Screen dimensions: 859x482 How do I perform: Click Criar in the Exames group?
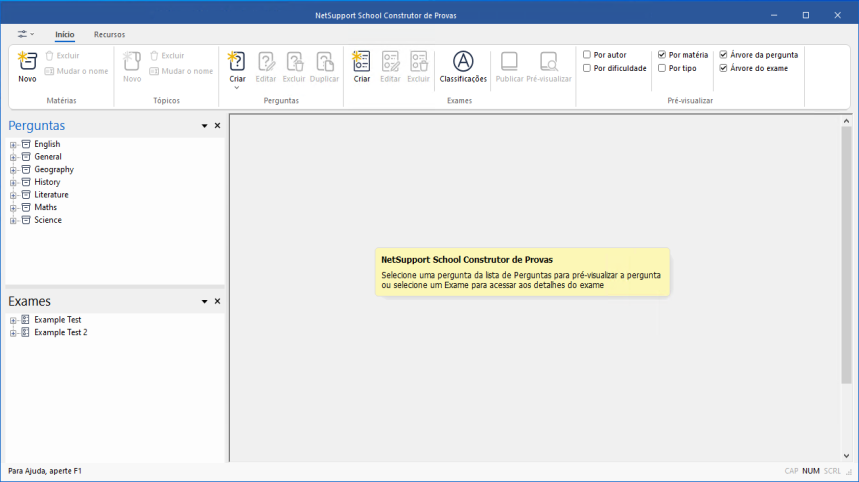click(362, 67)
